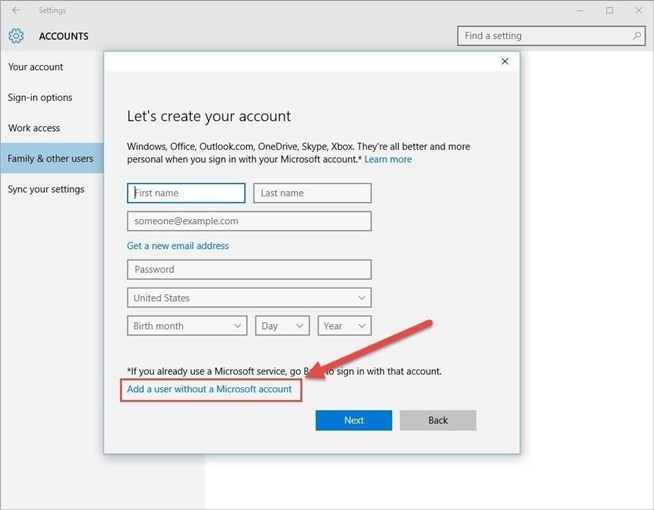Click the Next button

click(354, 420)
